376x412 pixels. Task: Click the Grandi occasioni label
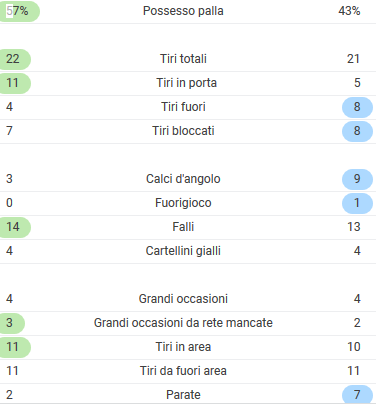pyautogui.click(x=183, y=299)
